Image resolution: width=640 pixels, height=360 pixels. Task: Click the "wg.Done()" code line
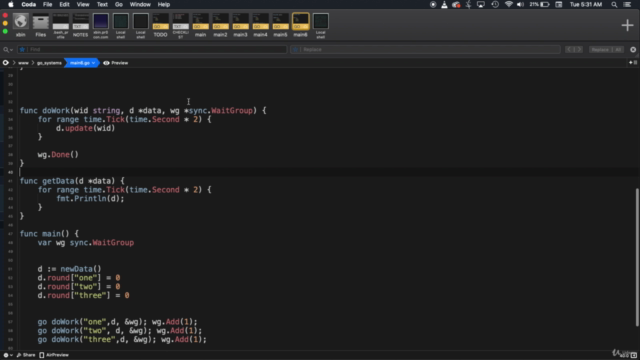(58, 155)
